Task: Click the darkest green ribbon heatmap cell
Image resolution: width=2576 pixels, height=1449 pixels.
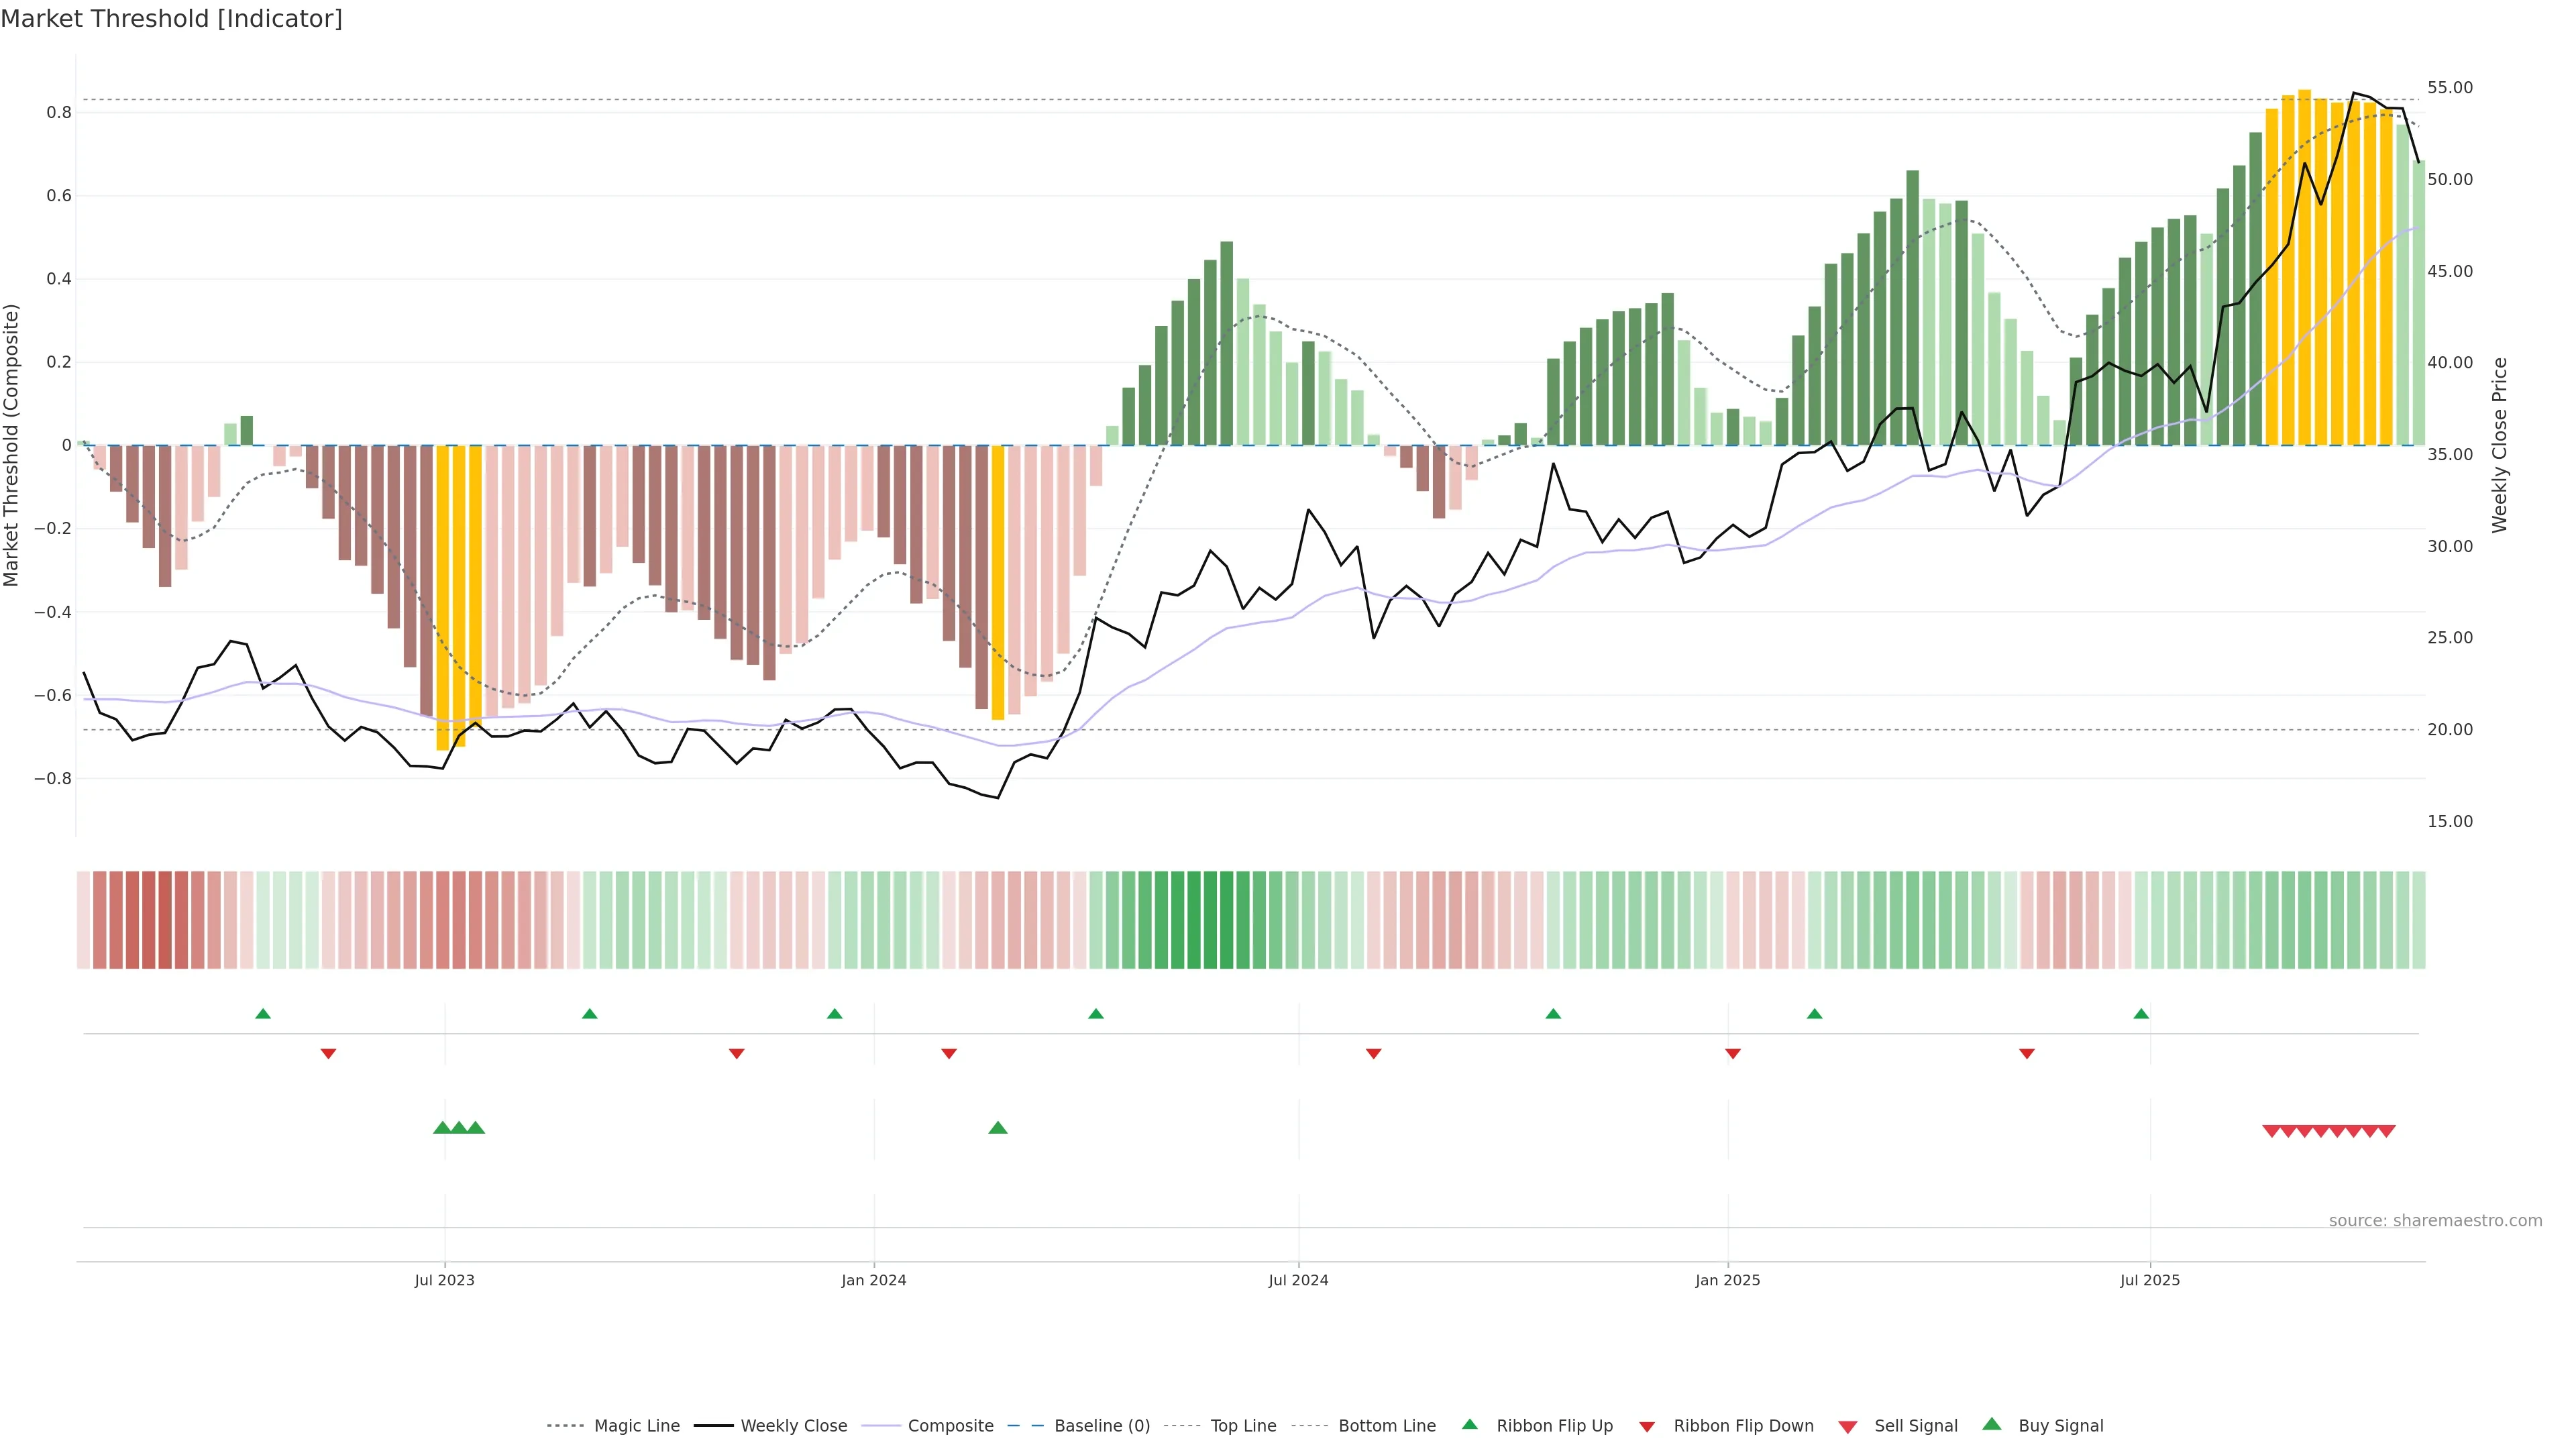Action: (x=1210, y=920)
